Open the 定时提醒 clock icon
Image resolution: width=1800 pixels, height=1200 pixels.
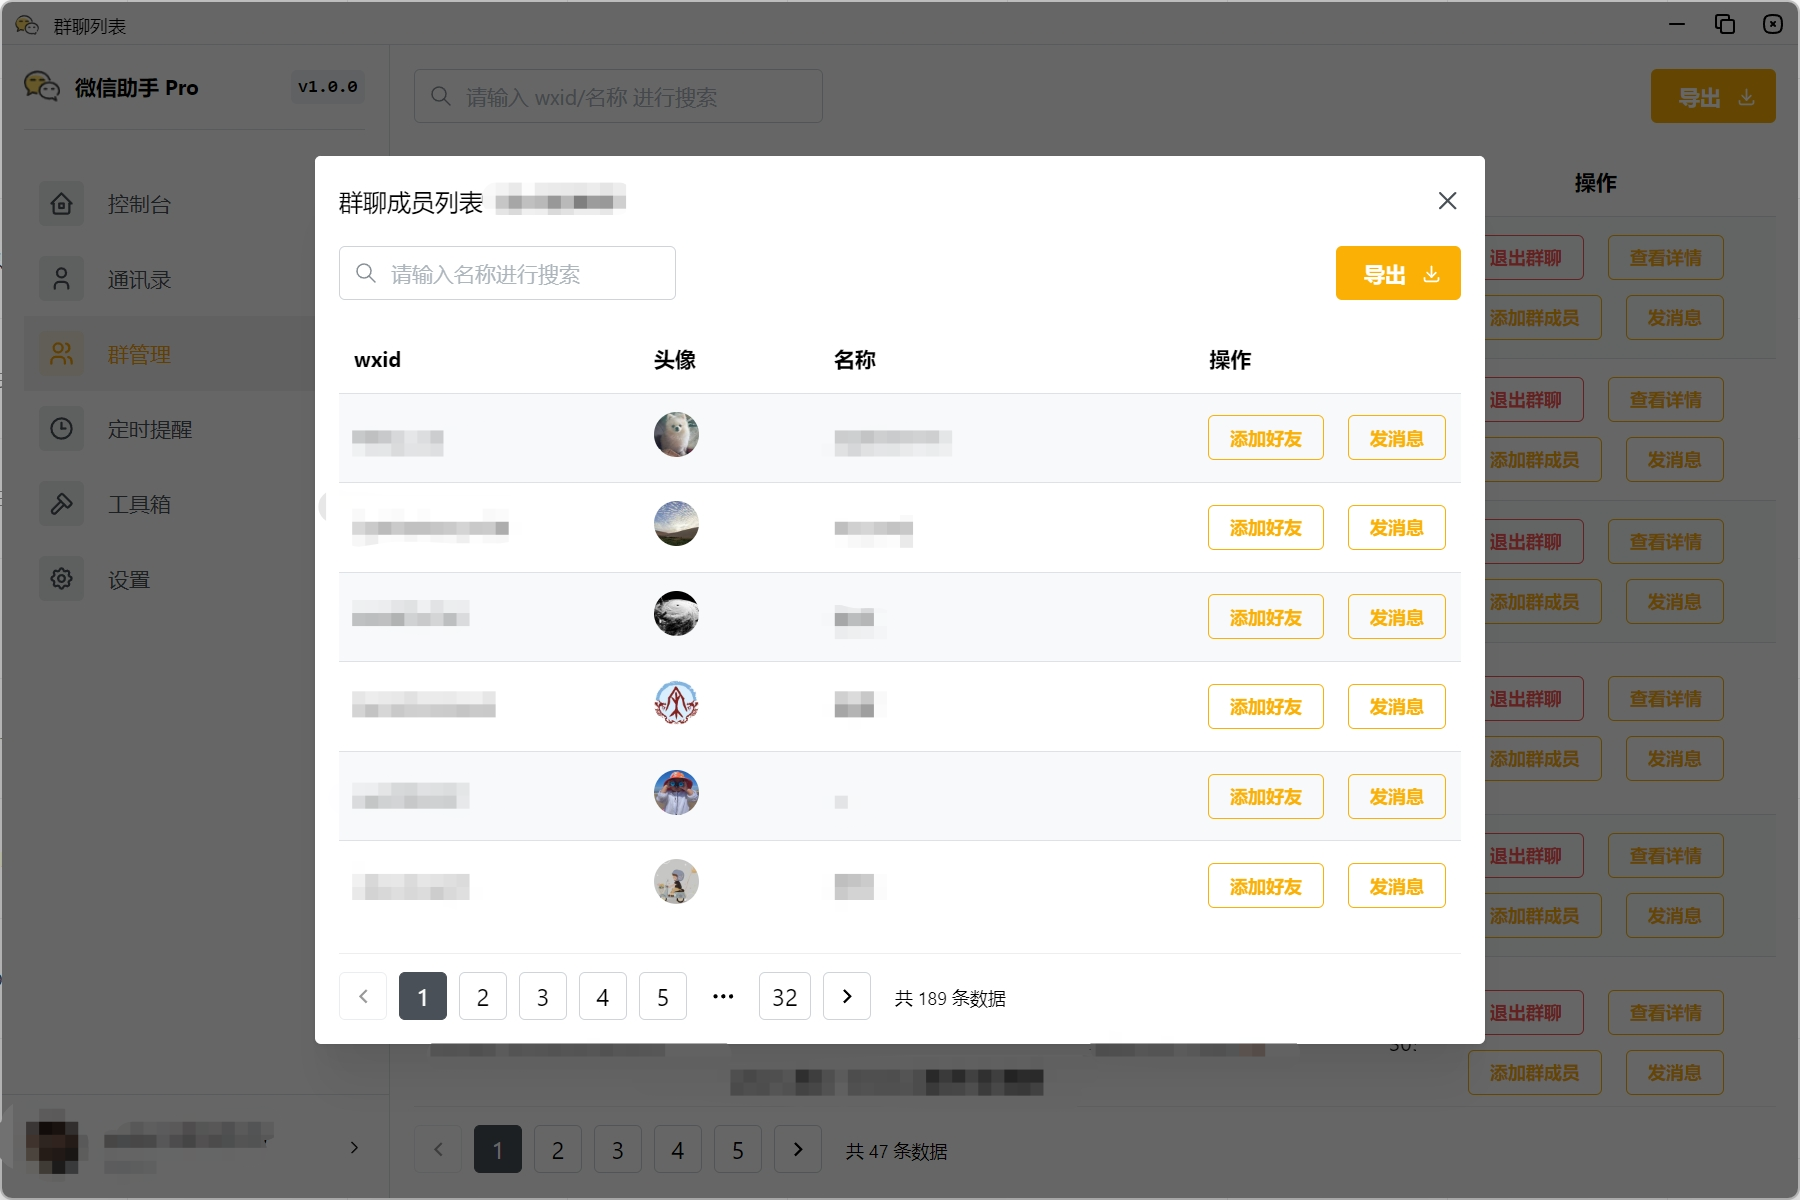[x=61, y=429]
